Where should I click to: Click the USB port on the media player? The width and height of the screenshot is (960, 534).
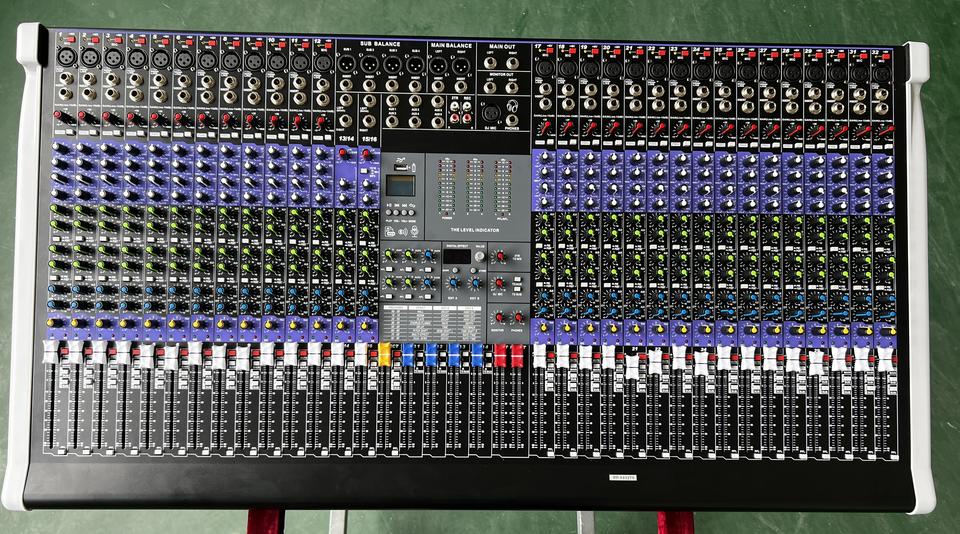click(400, 168)
